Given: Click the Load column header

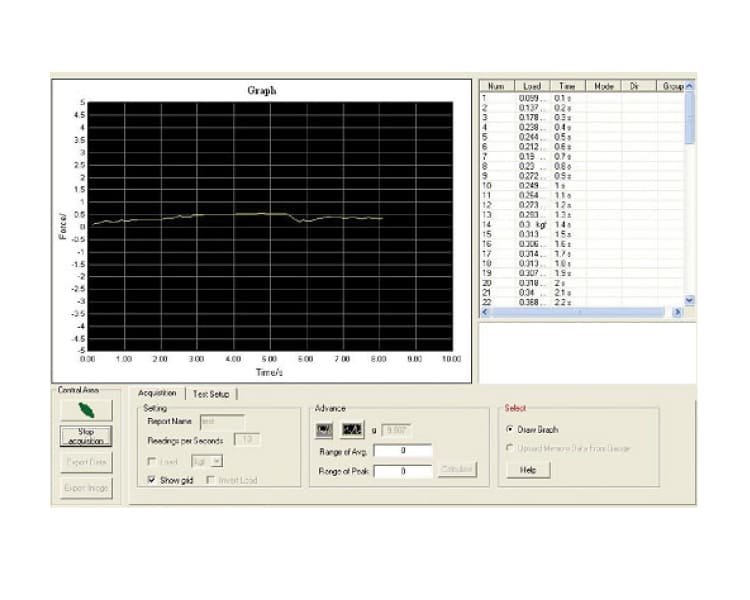Looking at the screenshot, I should [532, 87].
